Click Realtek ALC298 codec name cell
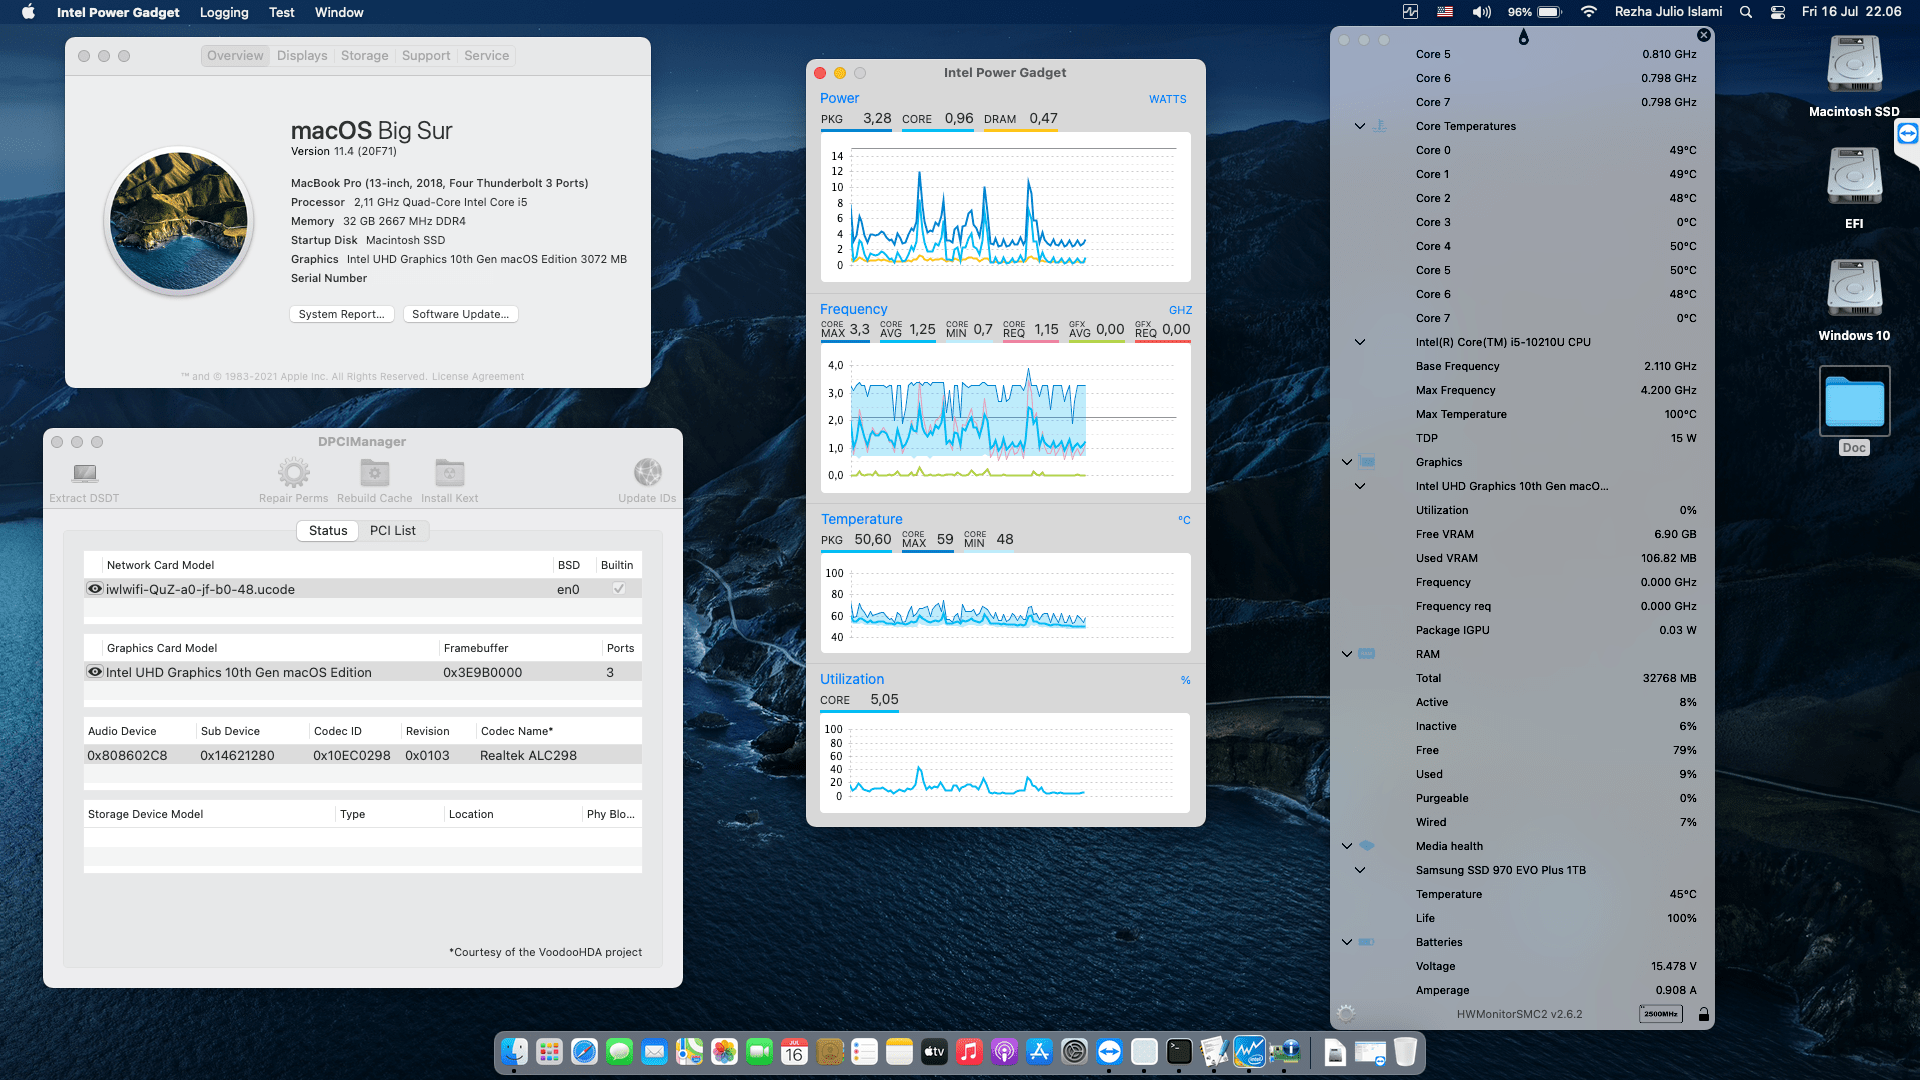Screen dimensions: 1920x1080 pos(528,755)
